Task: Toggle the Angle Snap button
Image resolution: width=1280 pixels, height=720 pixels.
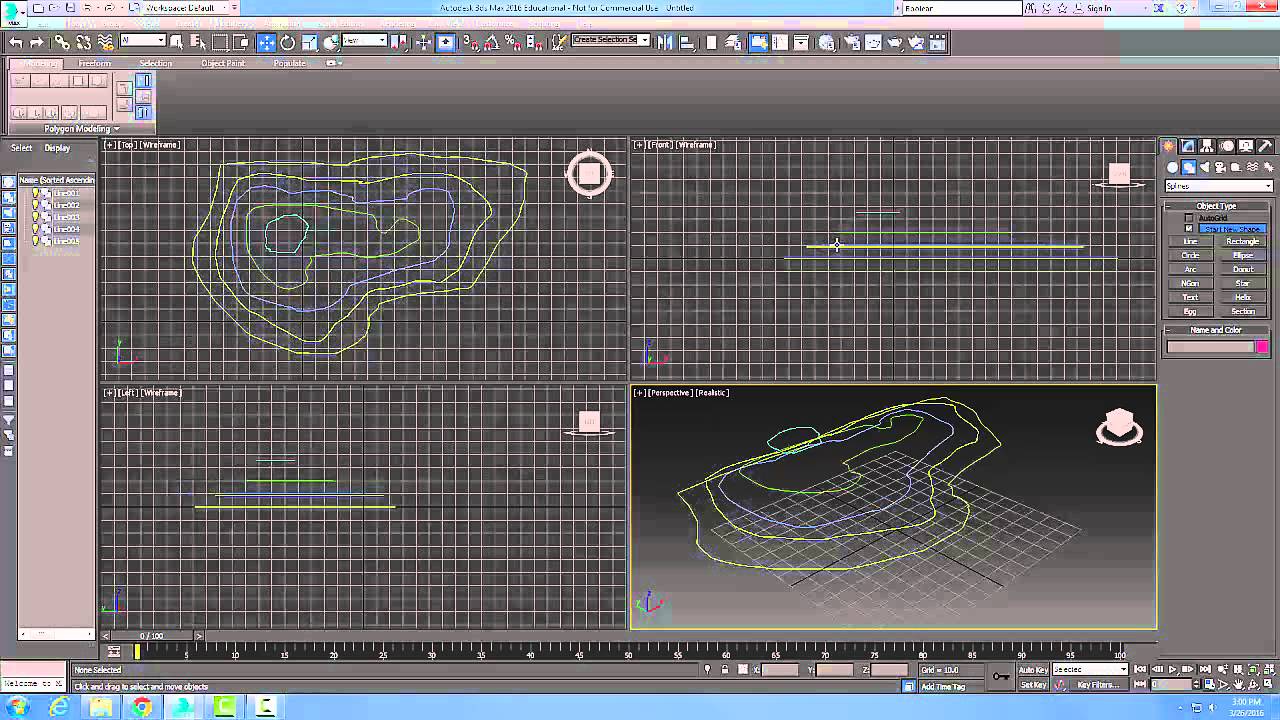Action: coord(491,42)
